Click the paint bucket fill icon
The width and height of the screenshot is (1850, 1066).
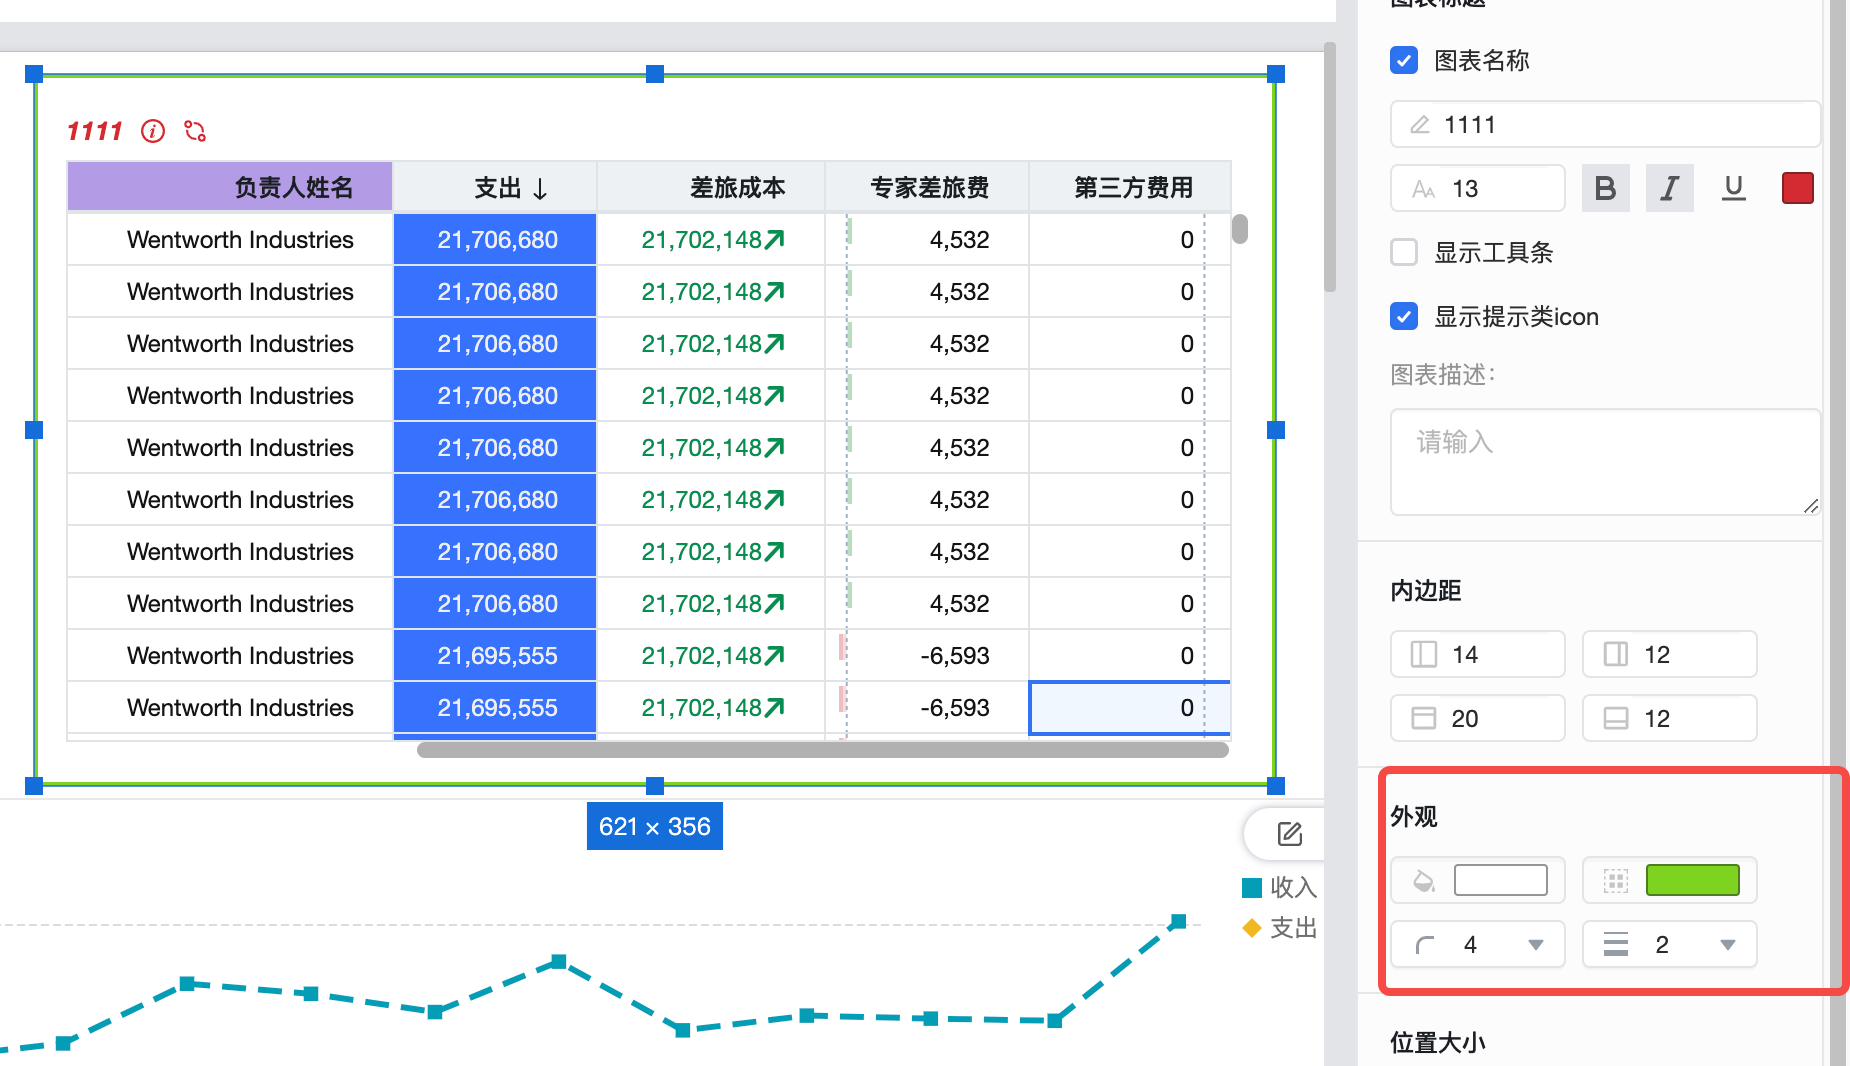[1424, 880]
